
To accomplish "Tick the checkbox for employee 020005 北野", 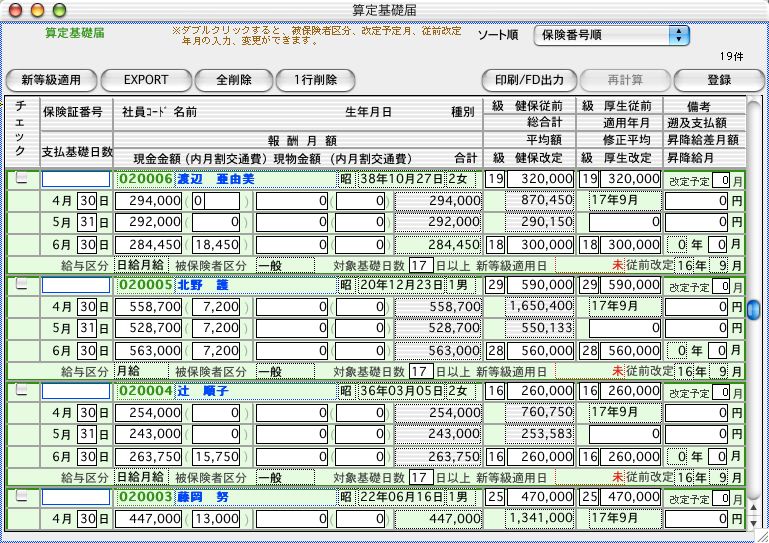I will tap(21, 285).
